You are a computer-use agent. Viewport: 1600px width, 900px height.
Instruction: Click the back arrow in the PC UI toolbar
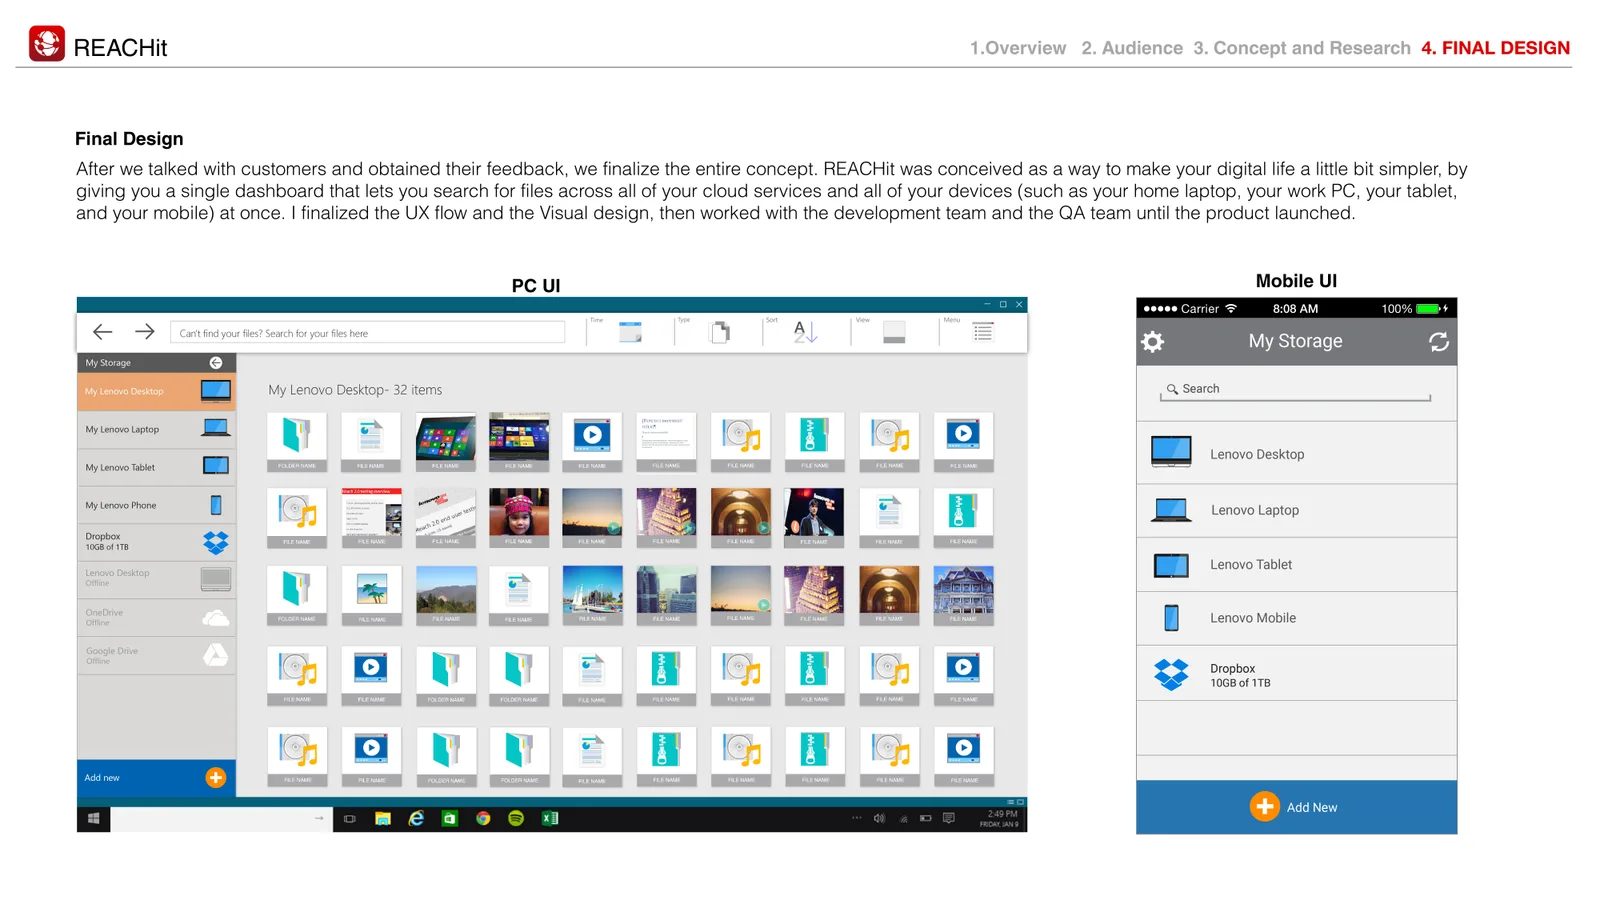(x=102, y=332)
